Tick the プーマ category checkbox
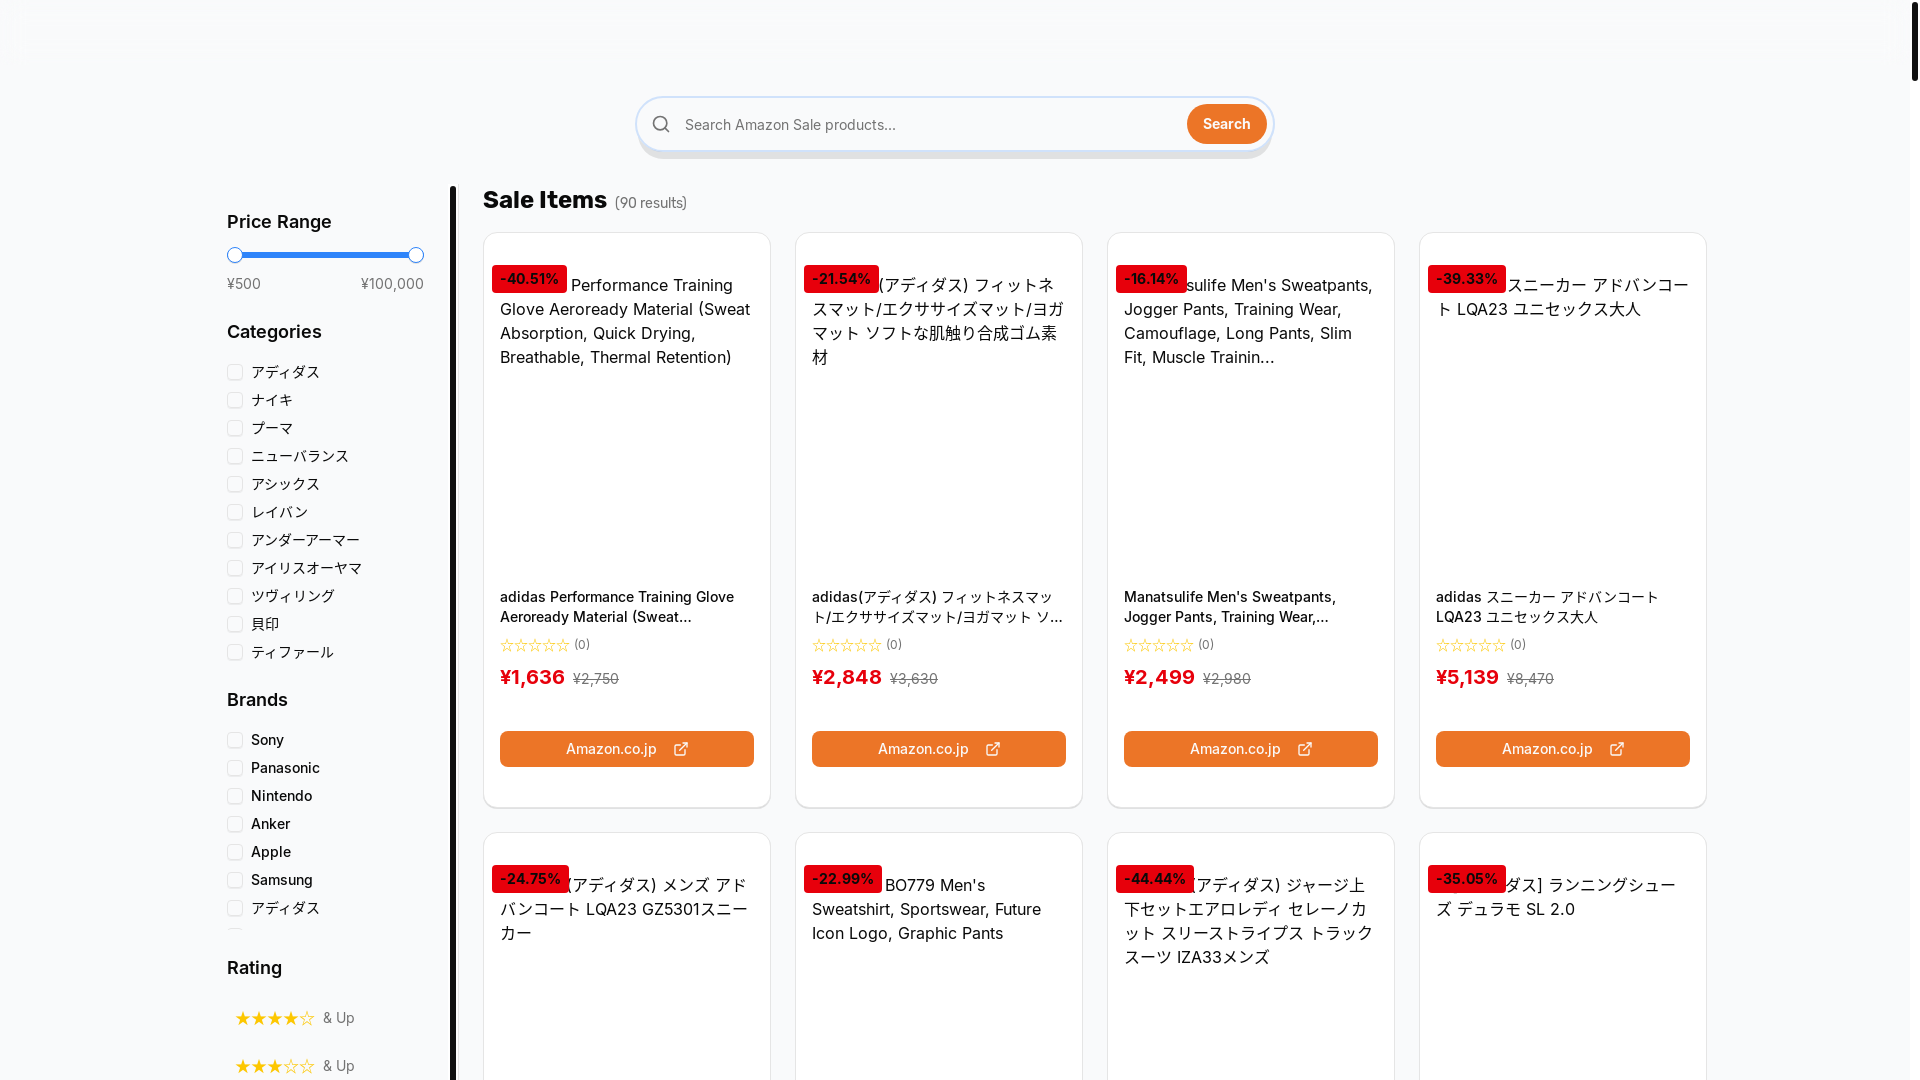Screen dimensions: 1920x1080 tap(235, 428)
